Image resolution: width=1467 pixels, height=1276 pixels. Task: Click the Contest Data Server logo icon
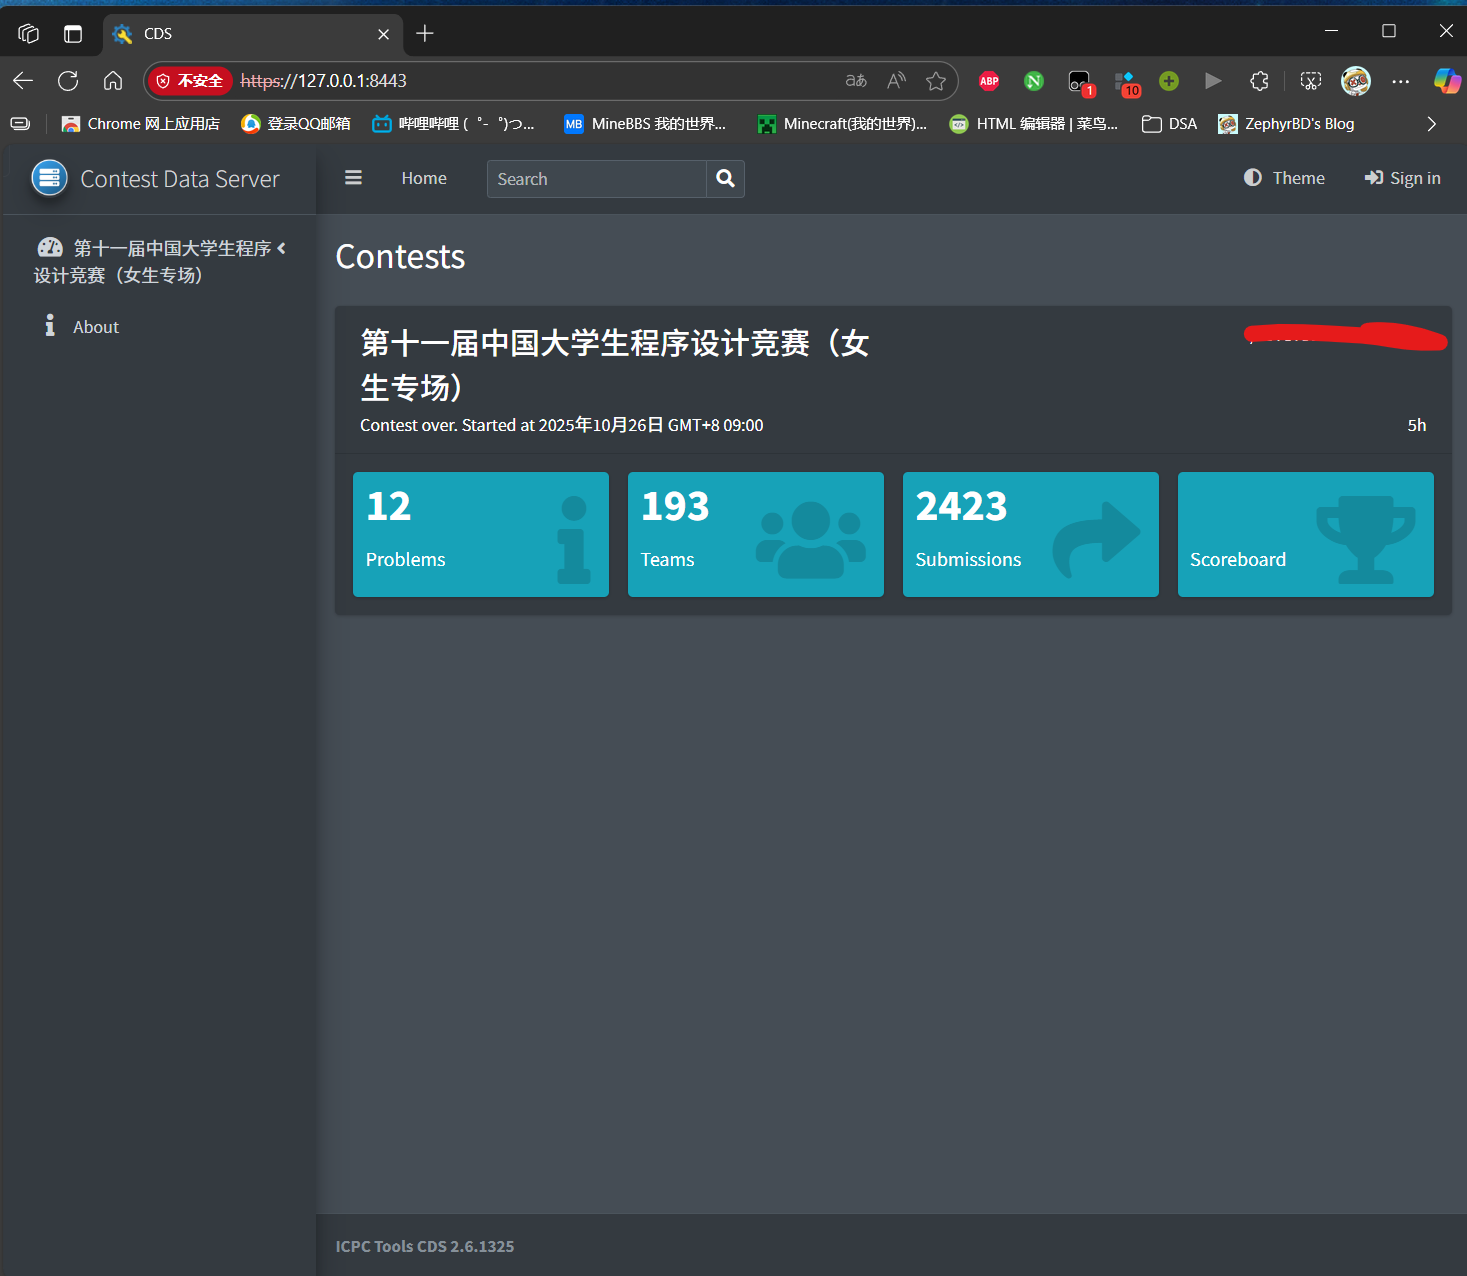49,178
